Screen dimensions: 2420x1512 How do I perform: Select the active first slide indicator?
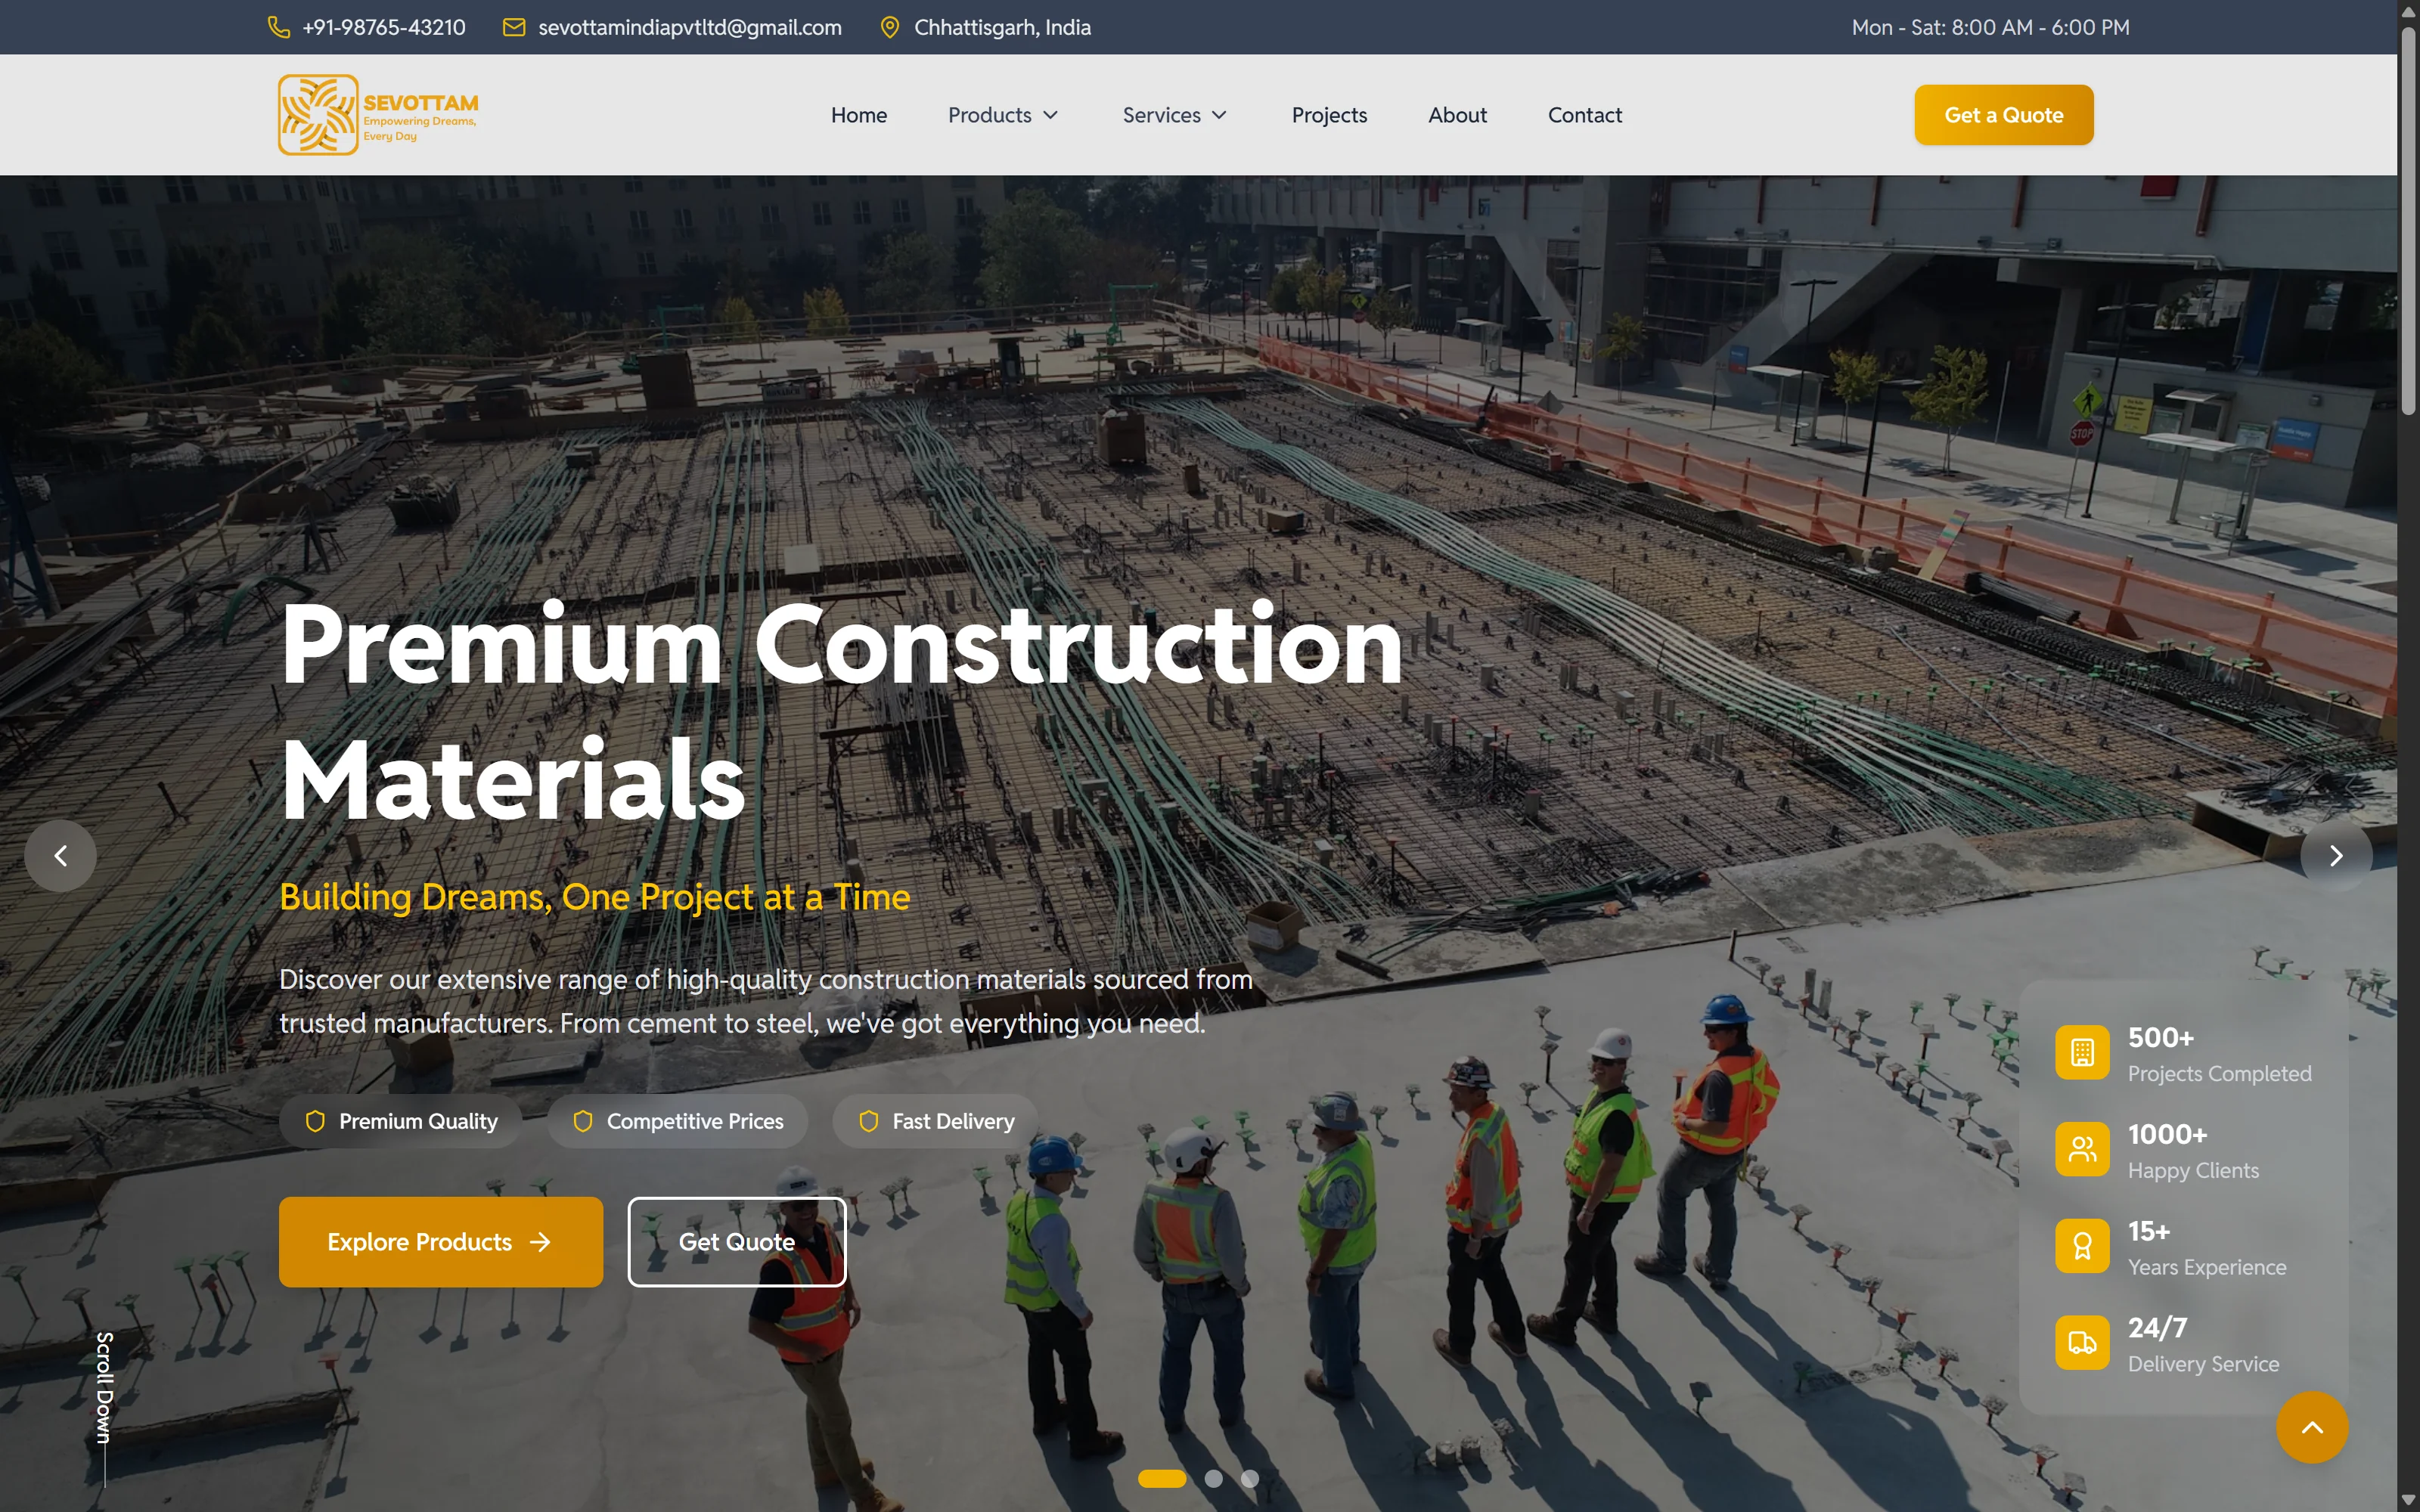1162,1479
